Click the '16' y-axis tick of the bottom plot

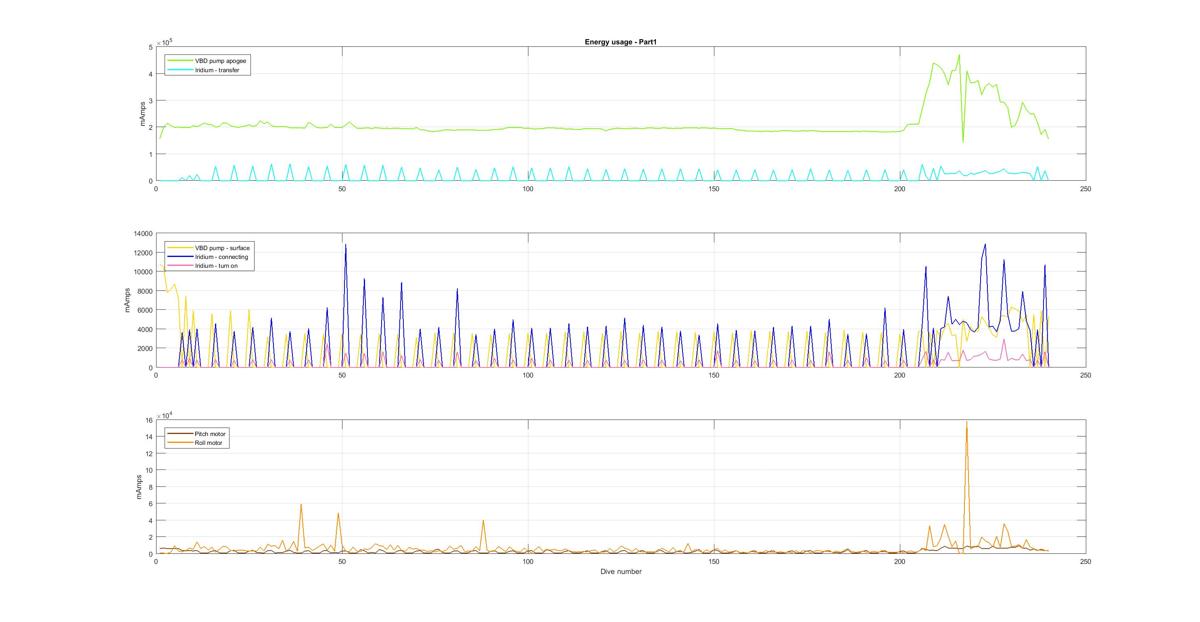pyautogui.click(x=148, y=420)
